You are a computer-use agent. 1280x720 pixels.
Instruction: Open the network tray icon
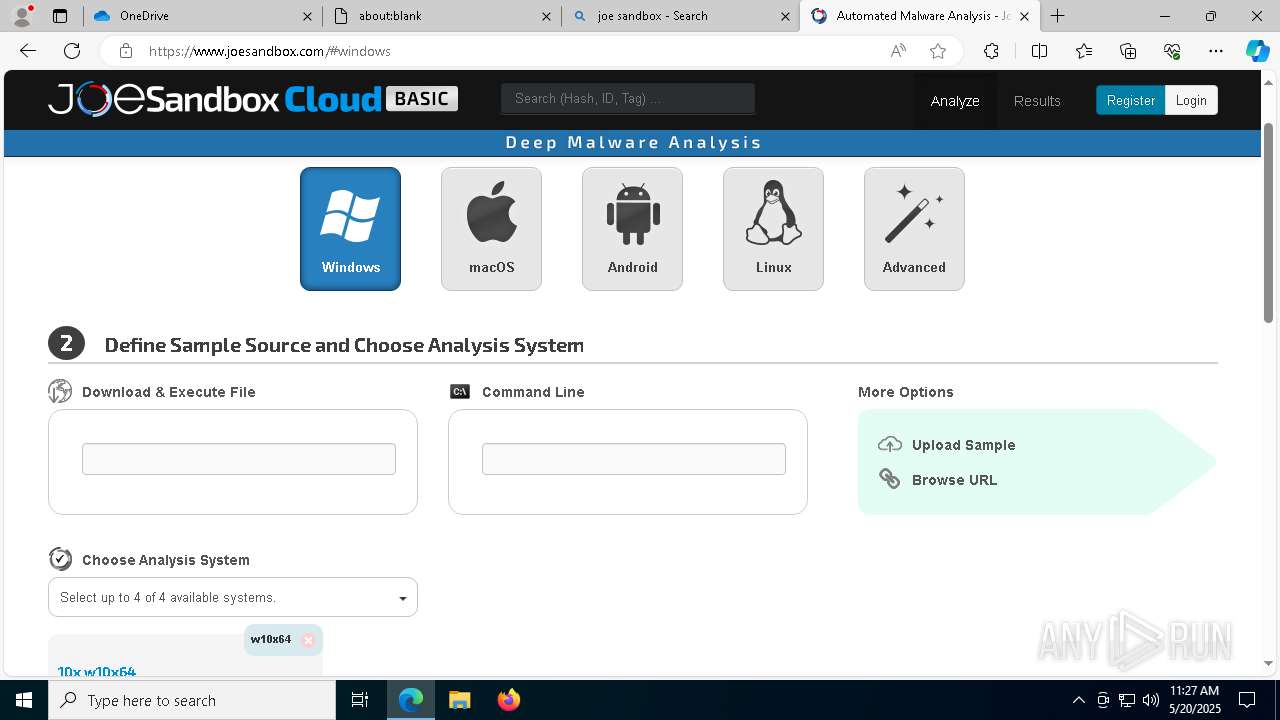1127,700
